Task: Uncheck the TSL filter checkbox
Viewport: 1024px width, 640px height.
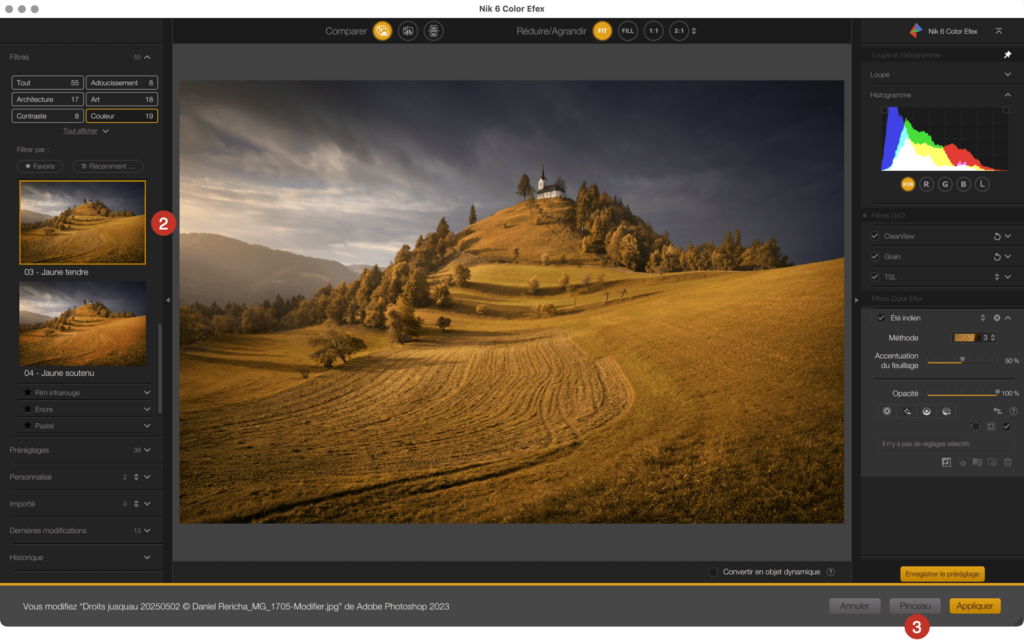Action: 875,278
